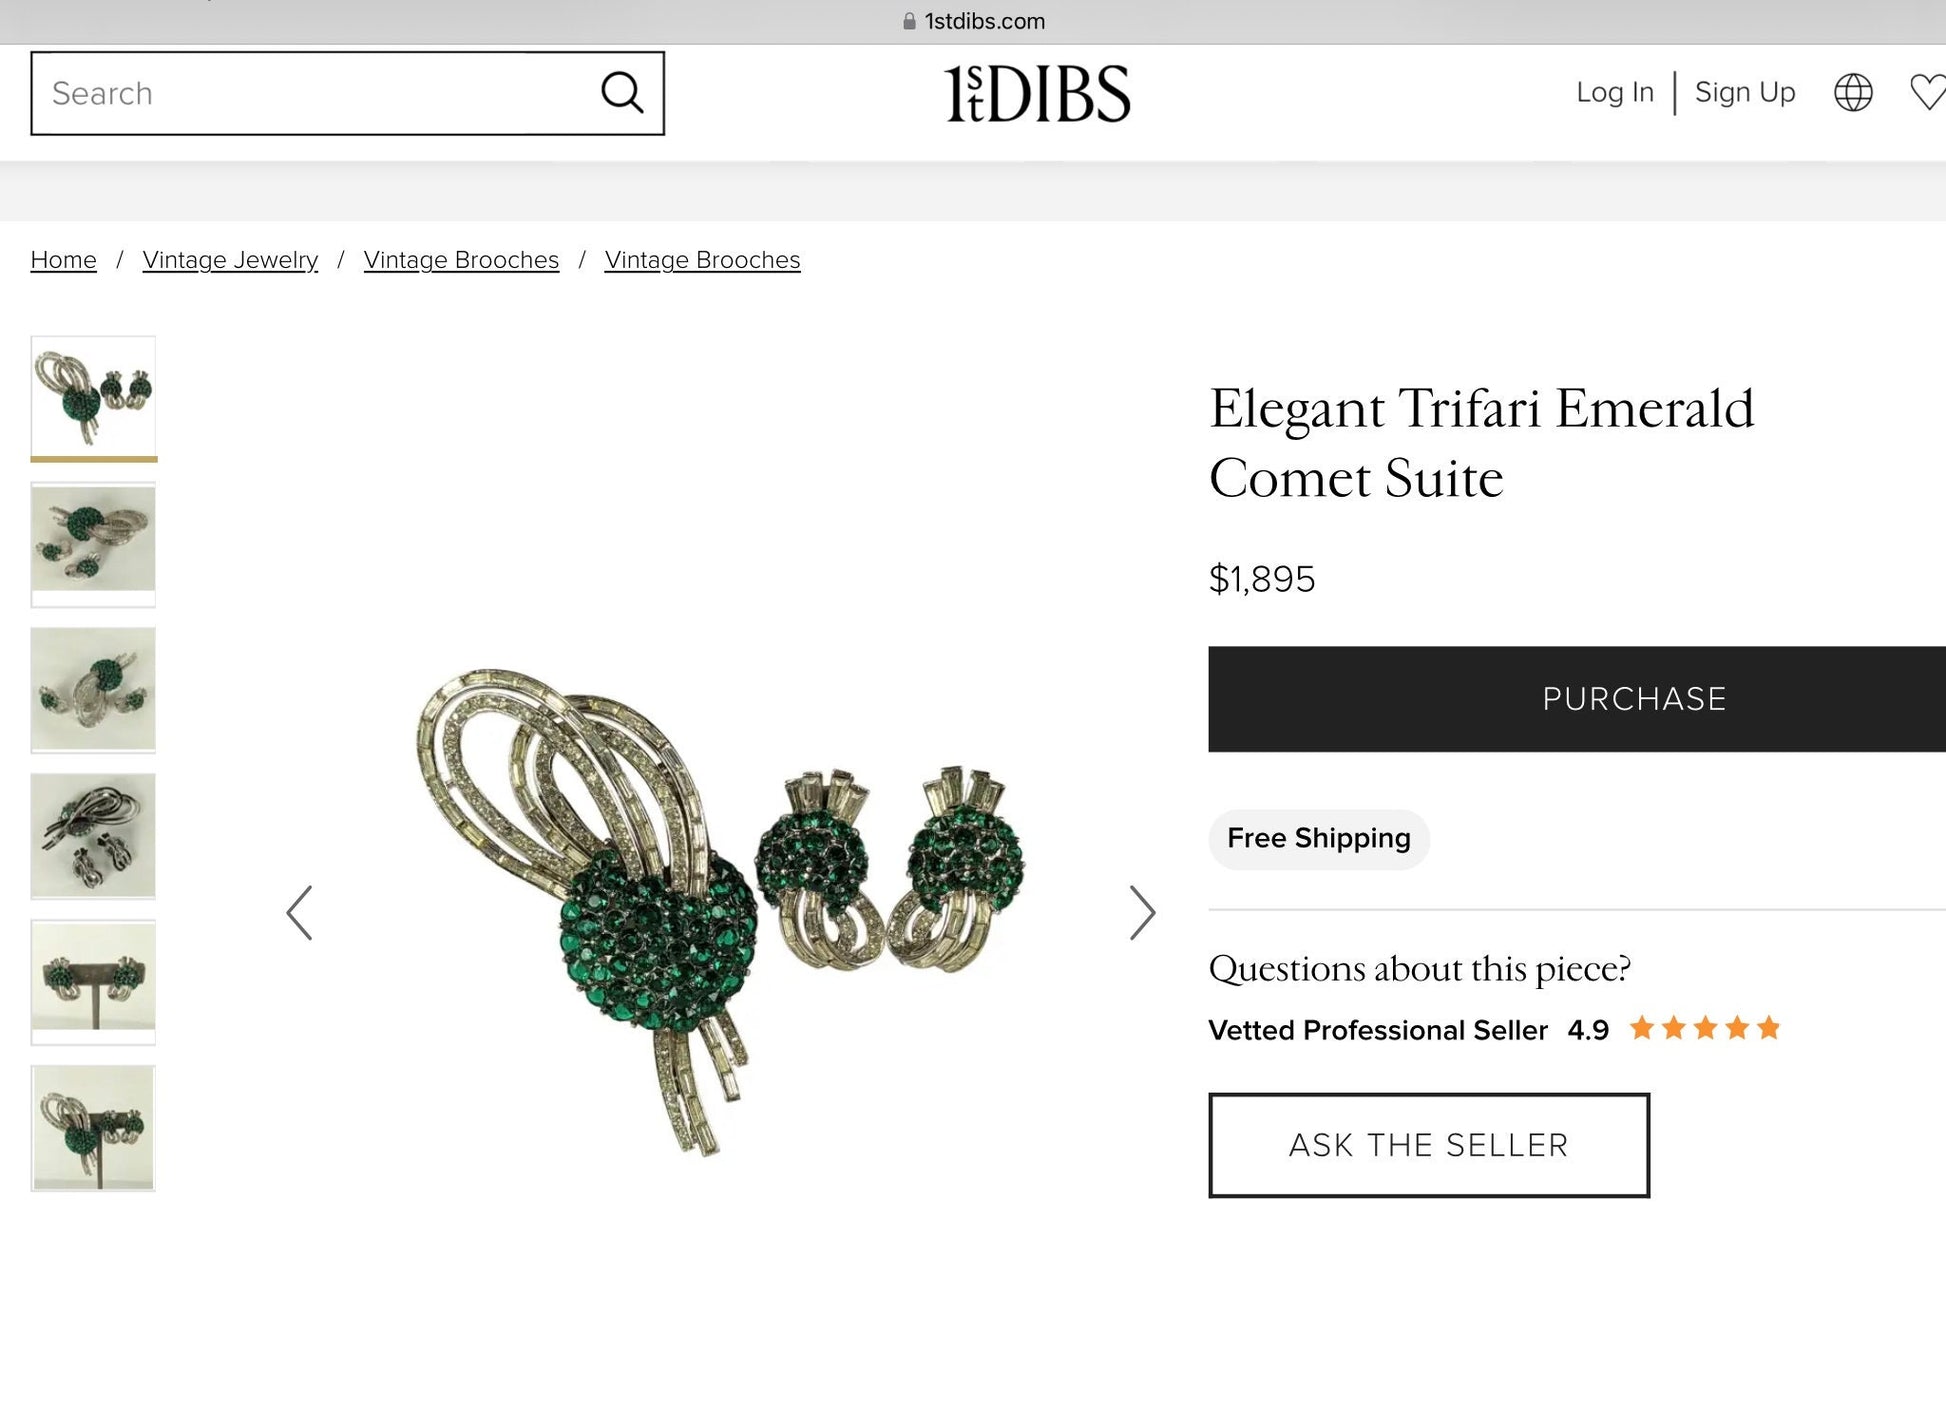Click the heart favorites icon
This screenshot has width=1946, height=1428.
point(1929,92)
